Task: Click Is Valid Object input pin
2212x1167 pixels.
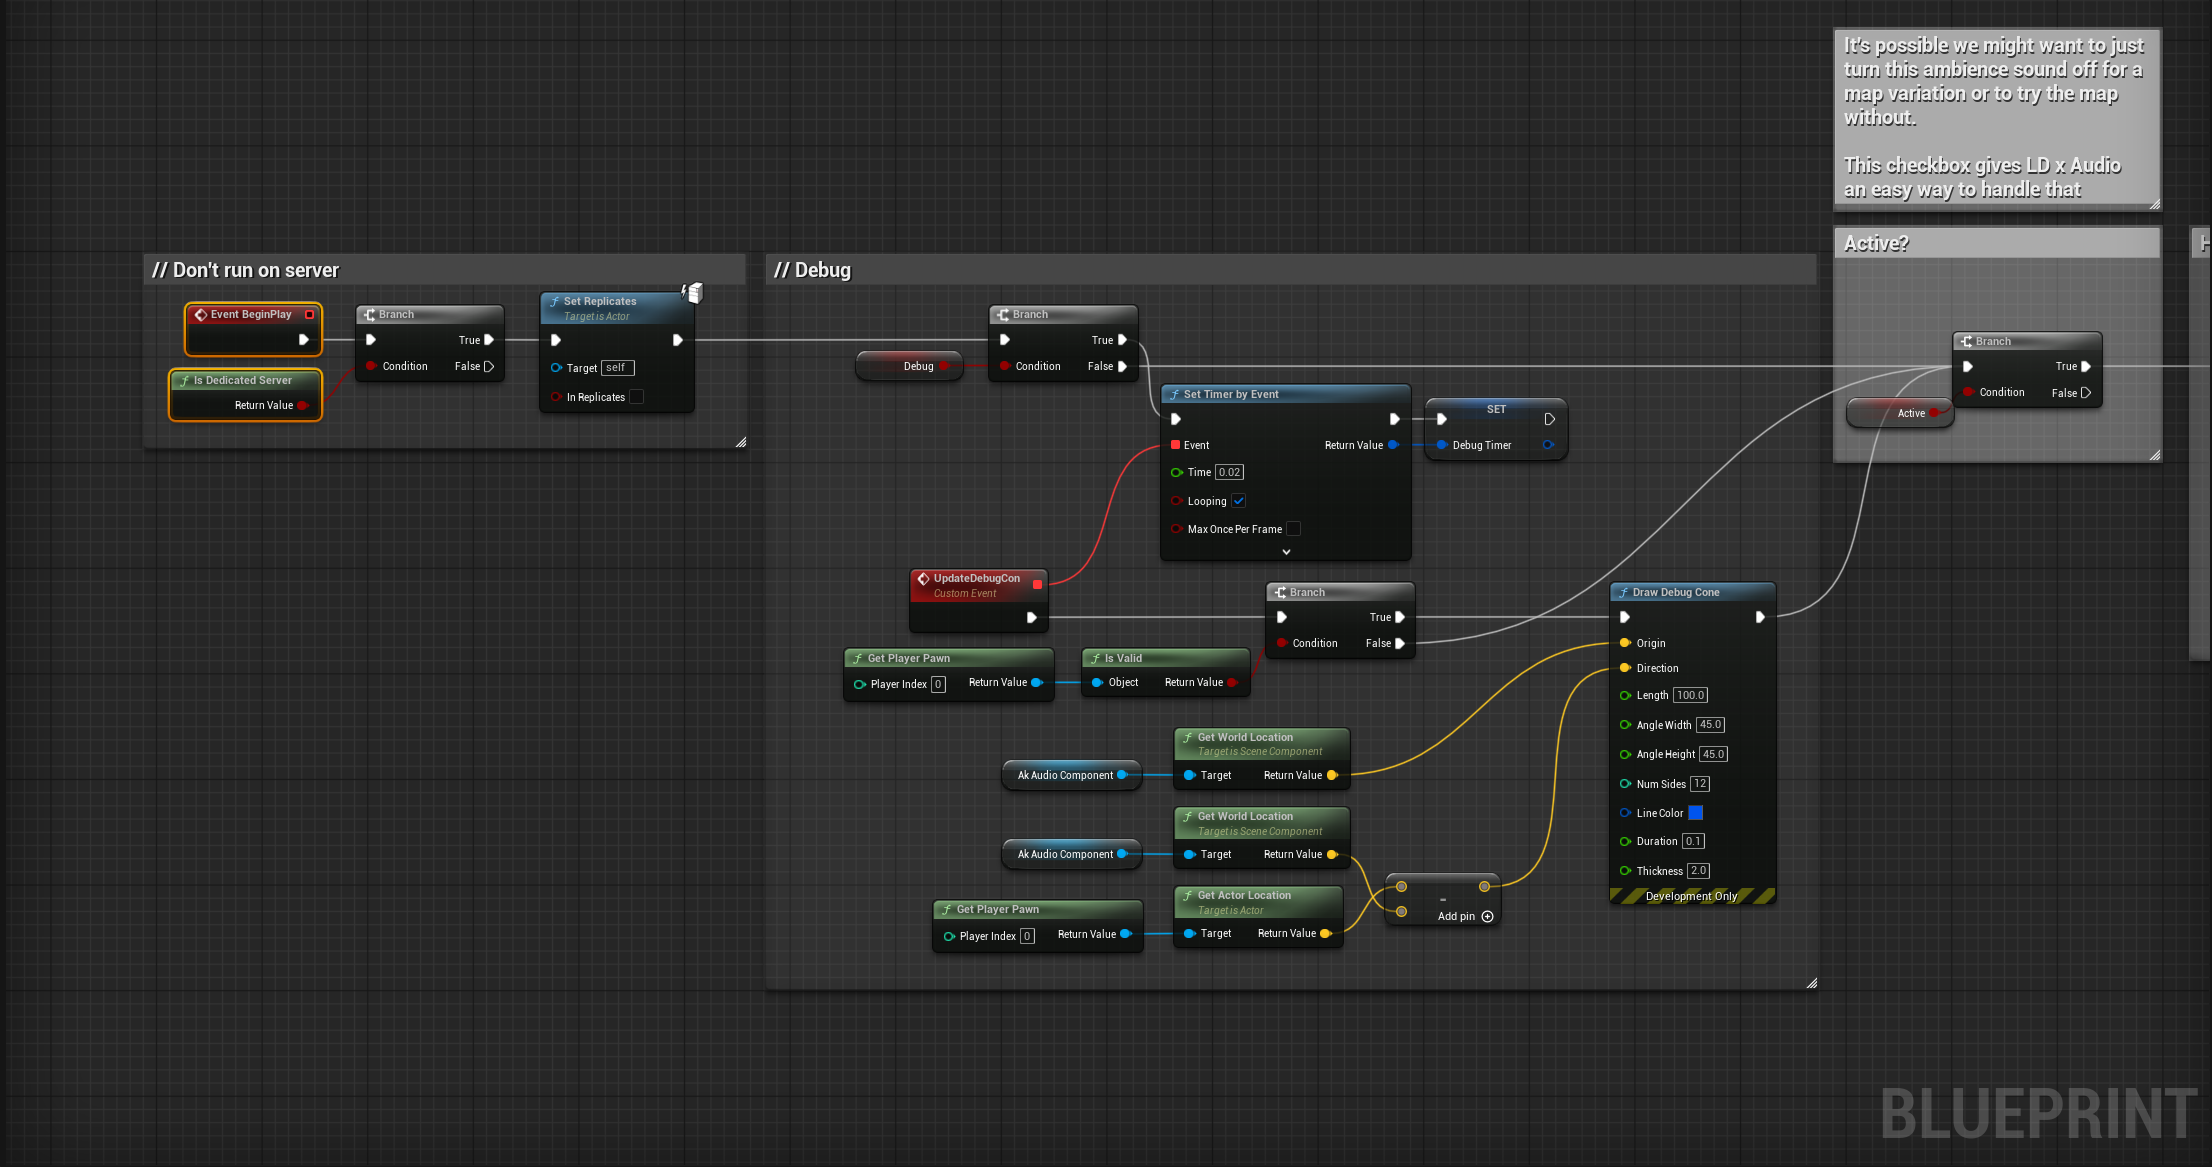Action: coord(1097,682)
